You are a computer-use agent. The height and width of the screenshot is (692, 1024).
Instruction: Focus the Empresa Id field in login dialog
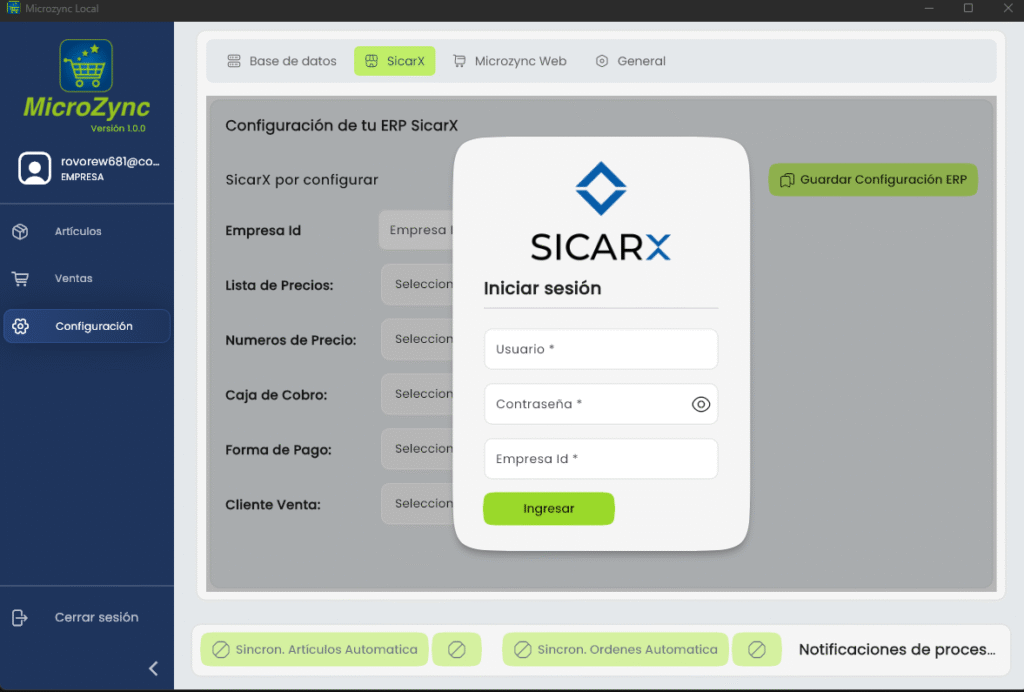pos(600,459)
